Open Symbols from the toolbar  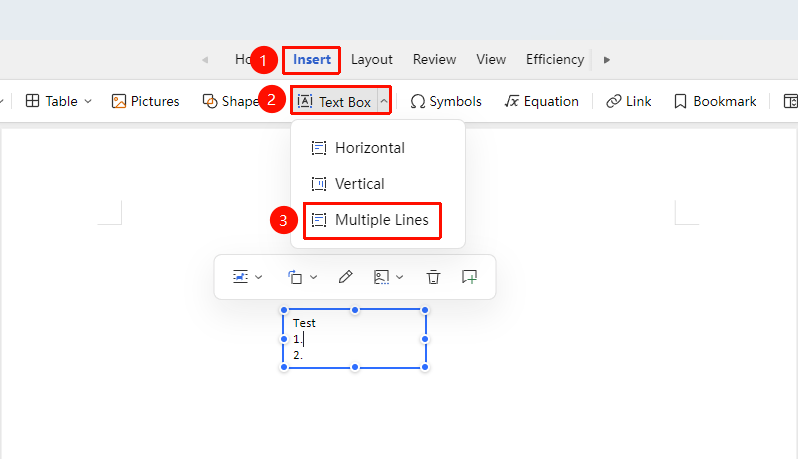[446, 101]
